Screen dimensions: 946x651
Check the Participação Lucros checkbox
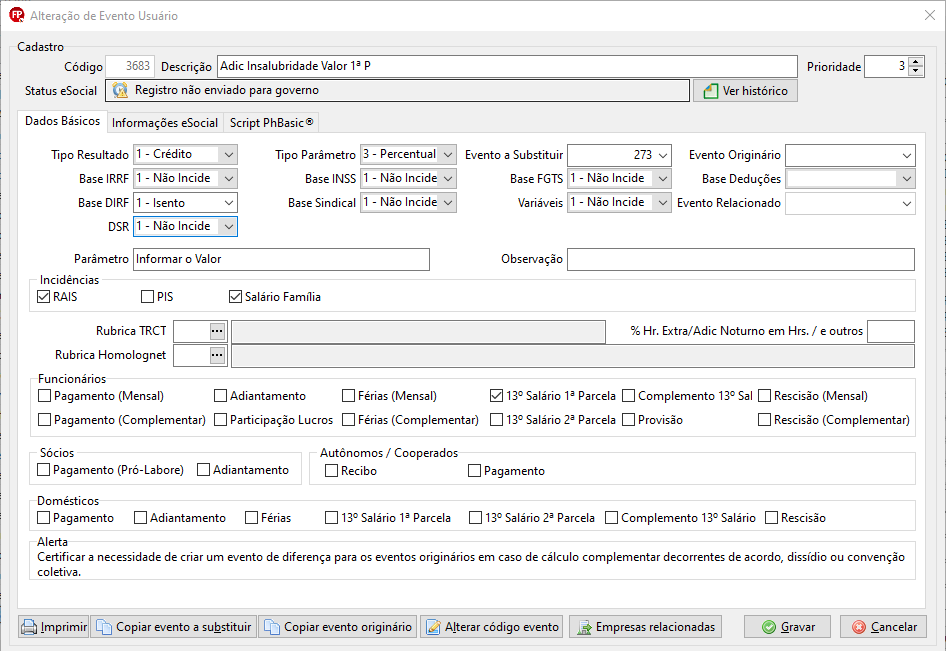pyautogui.click(x=220, y=420)
